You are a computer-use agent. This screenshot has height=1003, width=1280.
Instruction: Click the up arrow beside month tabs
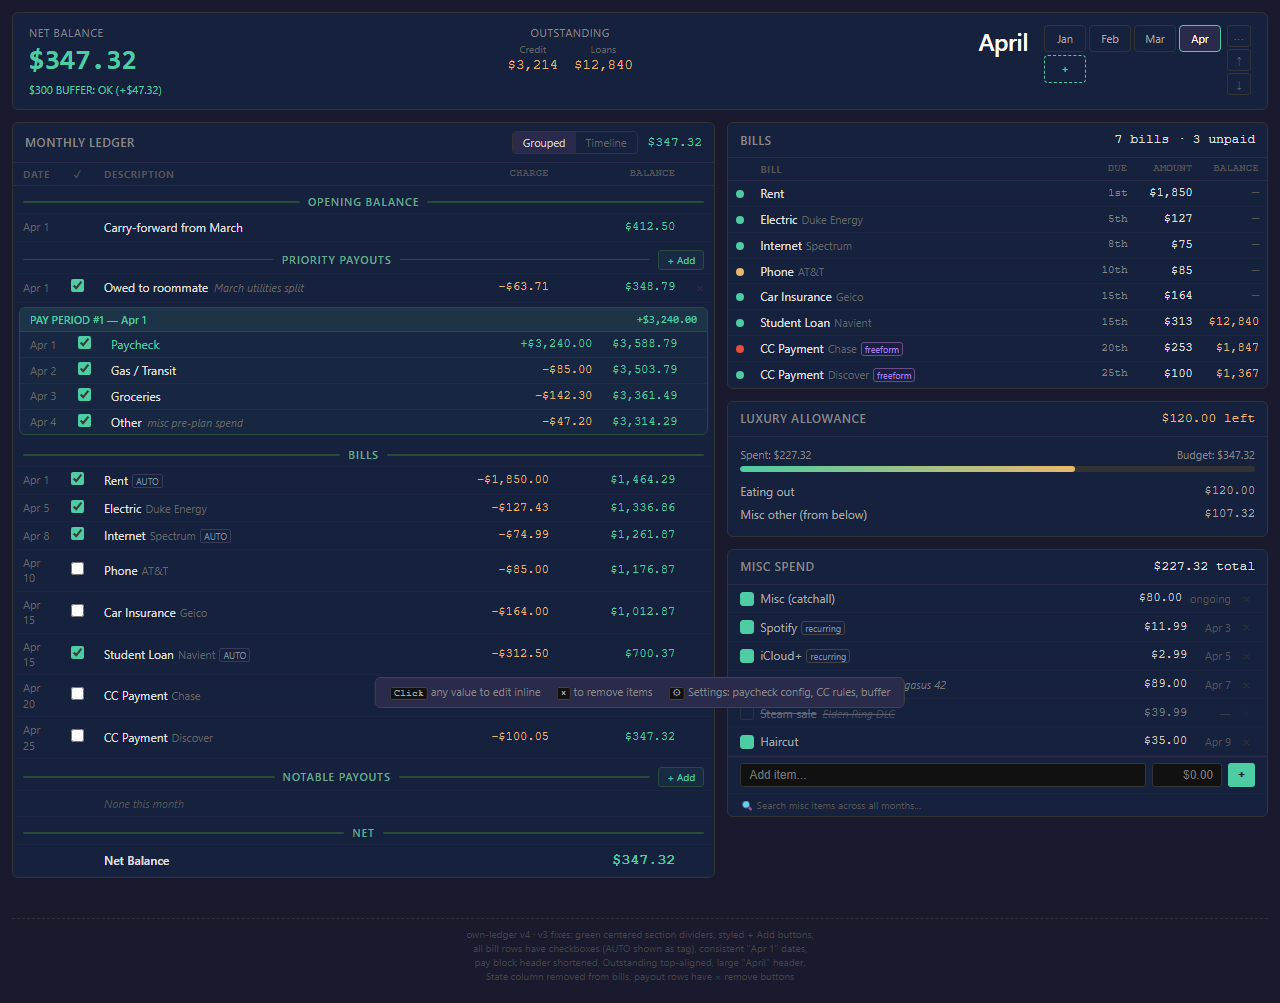coord(1239,61)
